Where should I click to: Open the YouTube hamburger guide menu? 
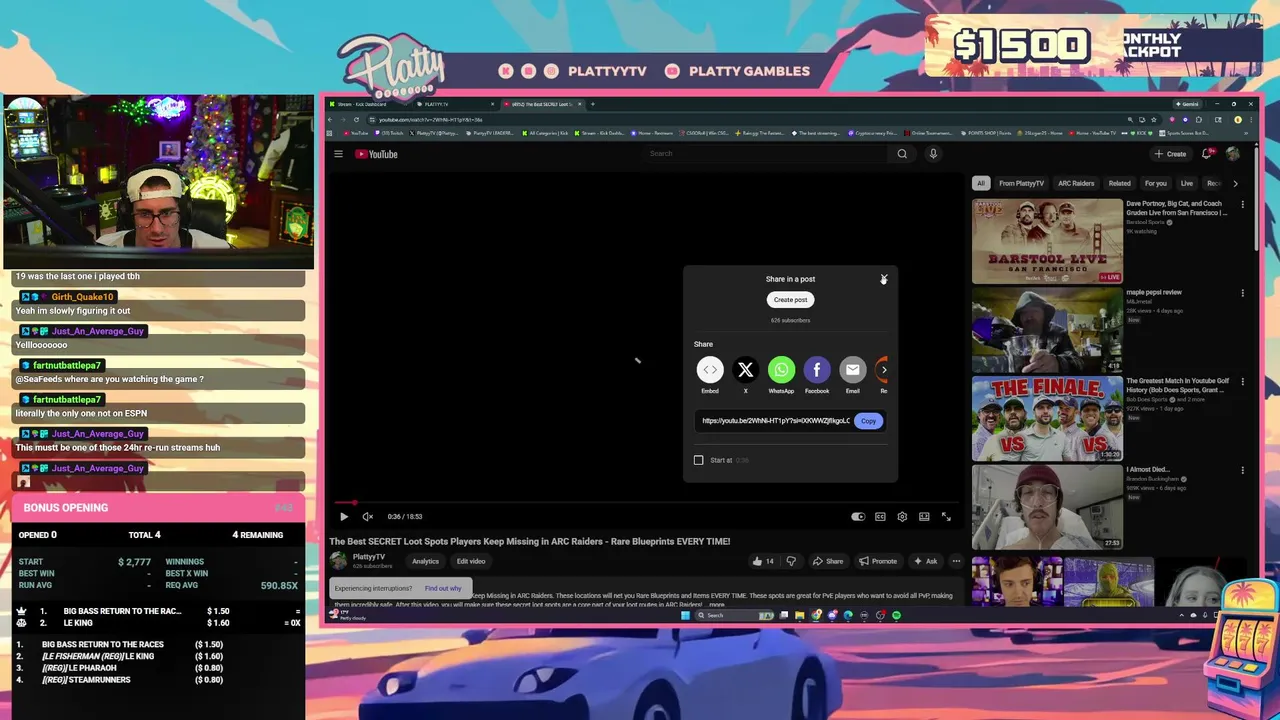tap(338, 154)
